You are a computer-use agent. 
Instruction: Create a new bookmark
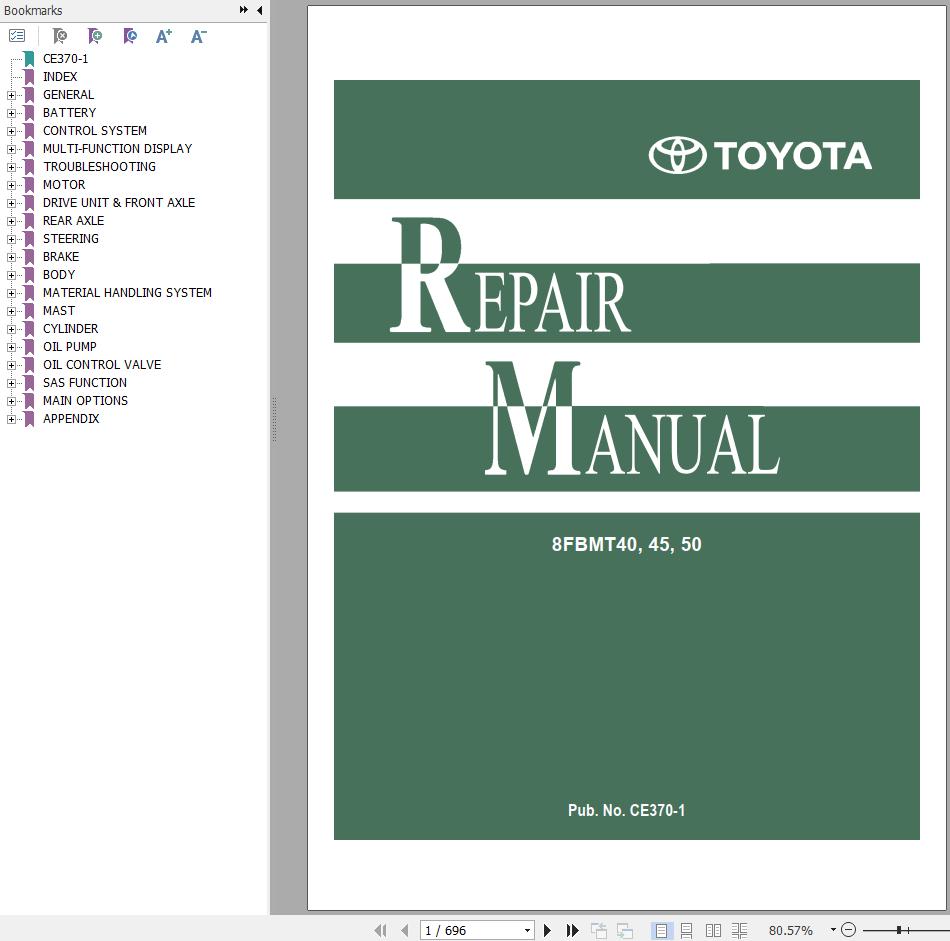point(95,36)
